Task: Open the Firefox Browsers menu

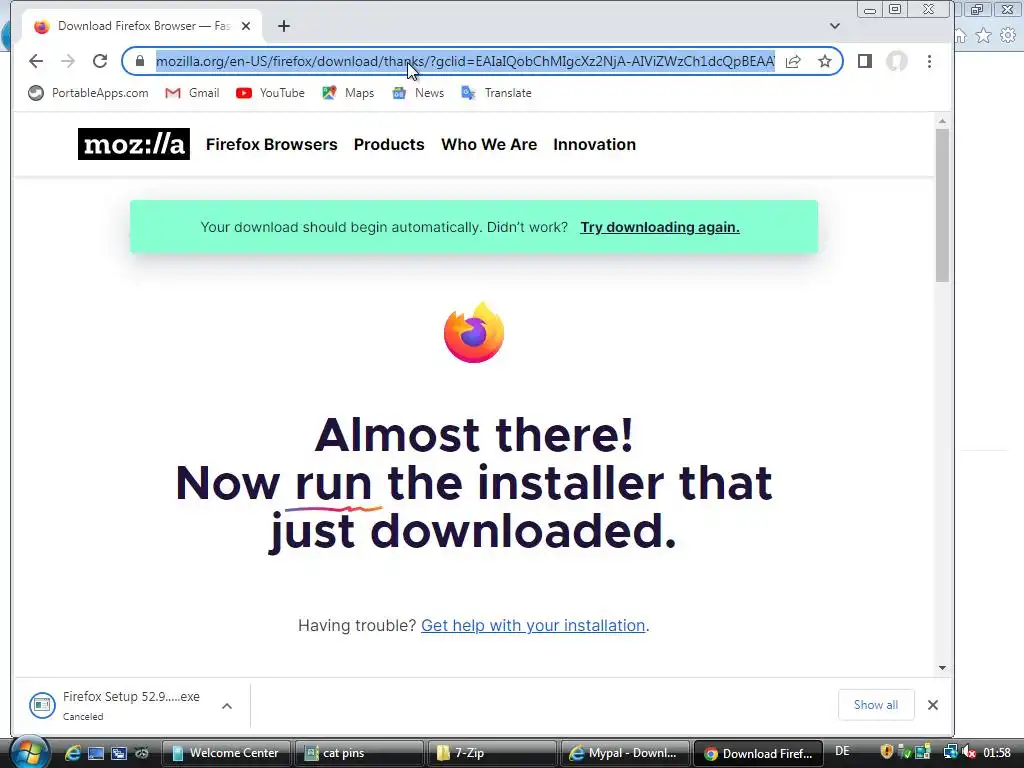Action: click(272, 144)
